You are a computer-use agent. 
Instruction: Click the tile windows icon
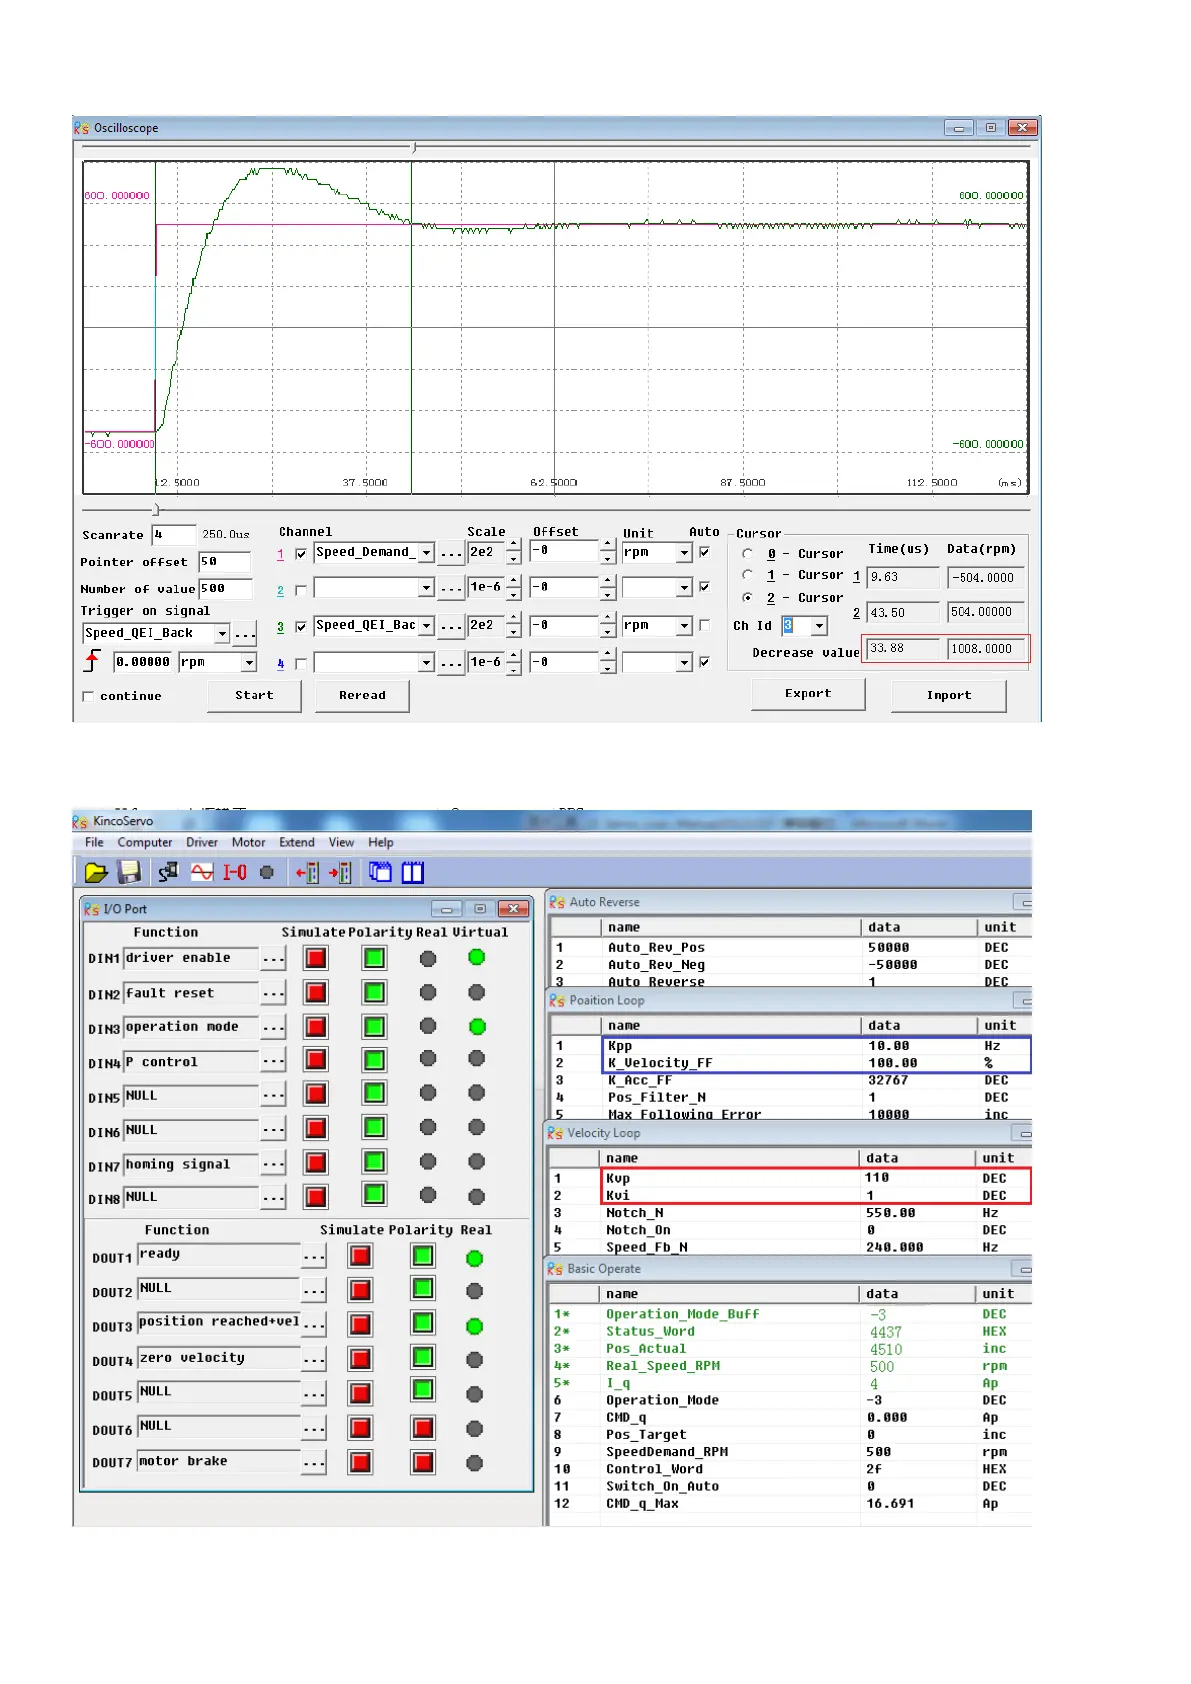pos(413,872)
